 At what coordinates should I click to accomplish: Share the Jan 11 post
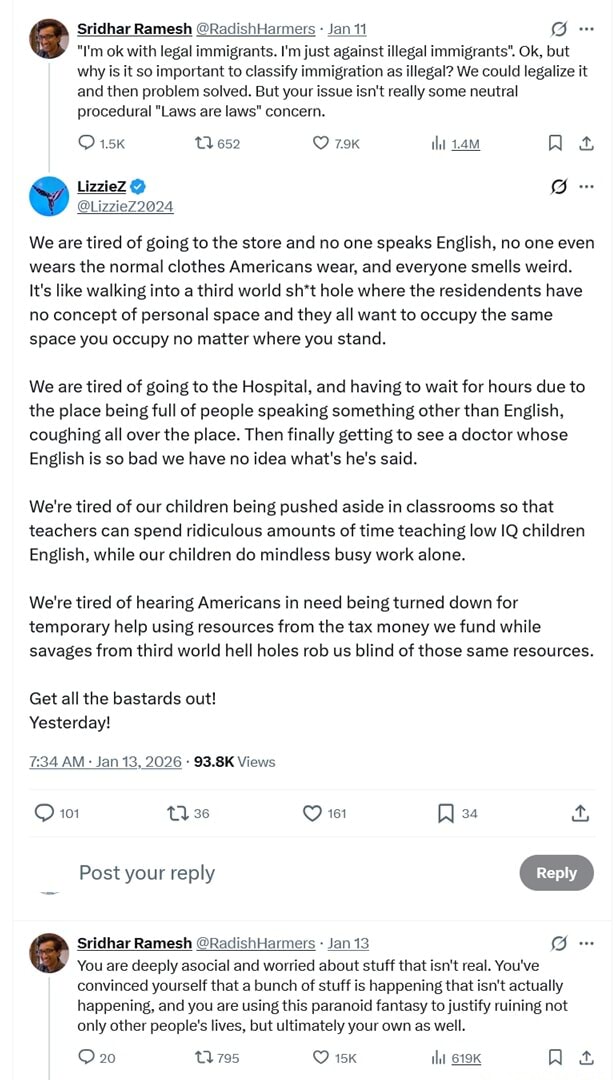click(x=586, y=143)
